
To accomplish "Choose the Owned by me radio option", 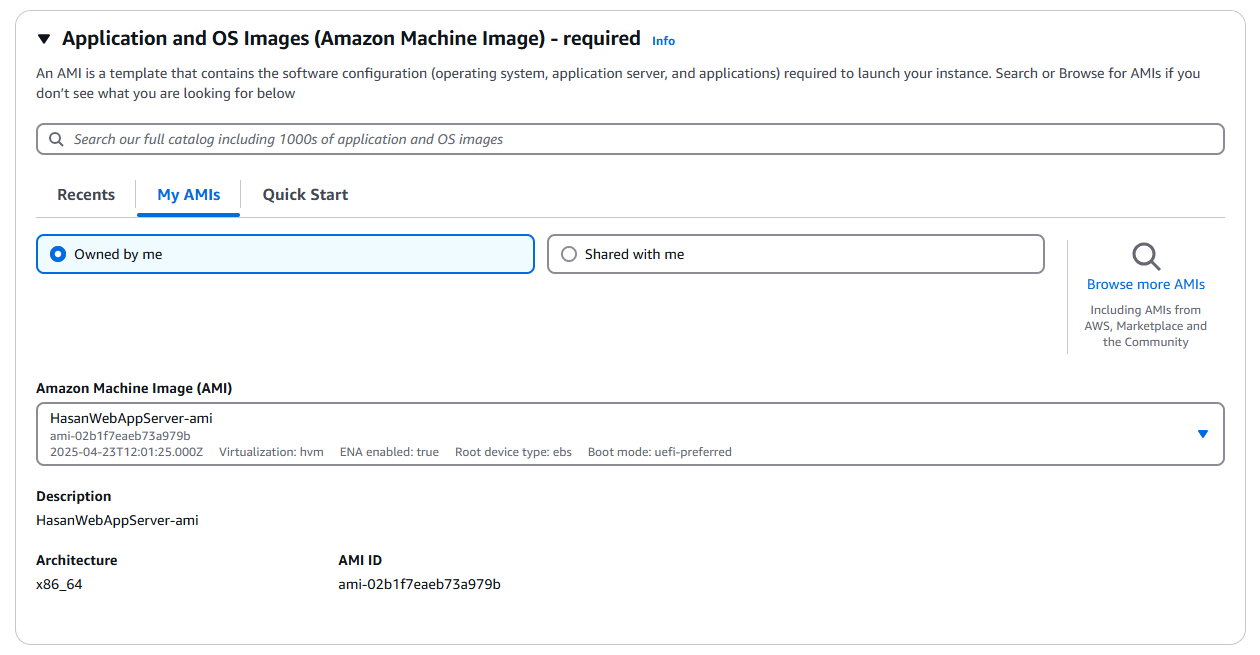I will point(285,254).
